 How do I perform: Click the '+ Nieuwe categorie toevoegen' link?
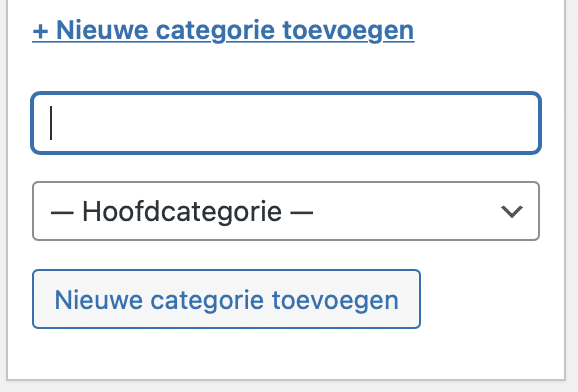click(x=223, y=31)
